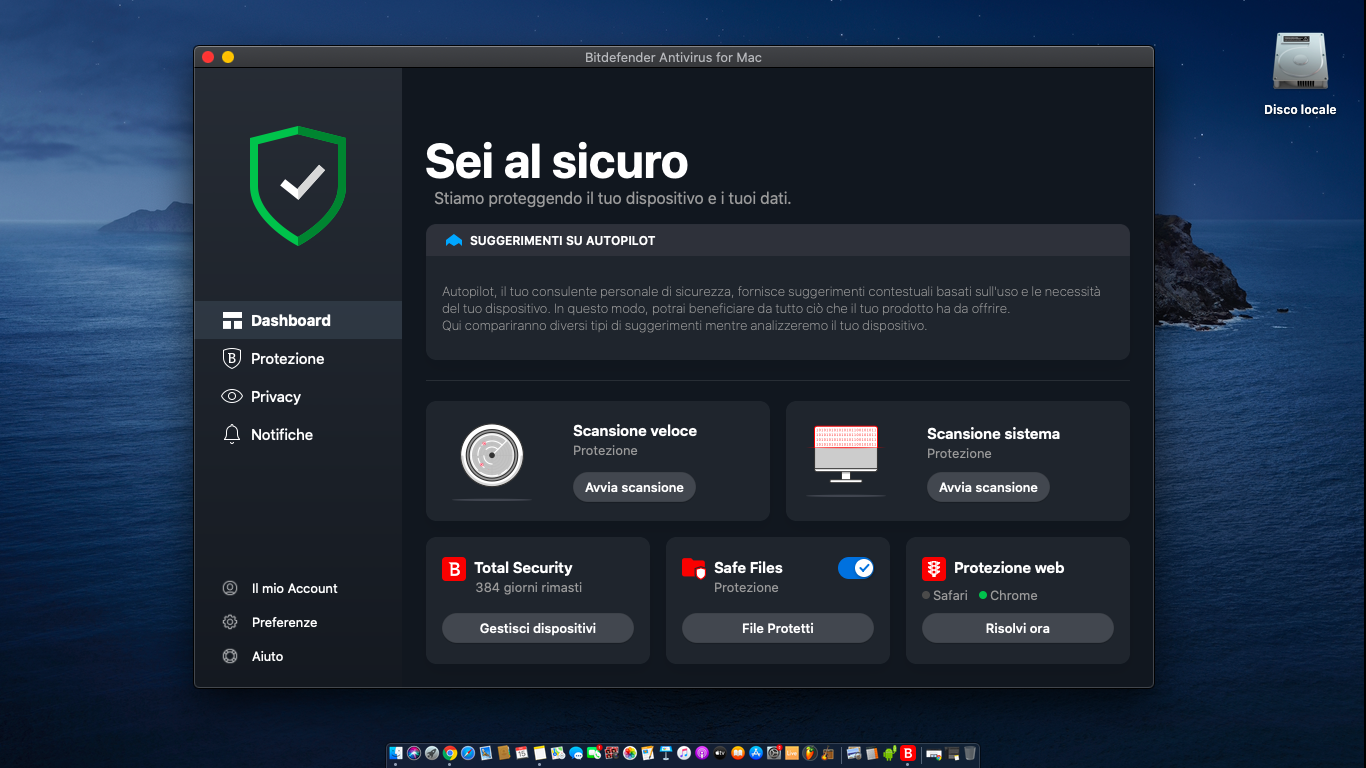This screenshot has height=768, width=1366.
Task: Open Google Chrome from the Dock
Action: click(x=450, y=753)
